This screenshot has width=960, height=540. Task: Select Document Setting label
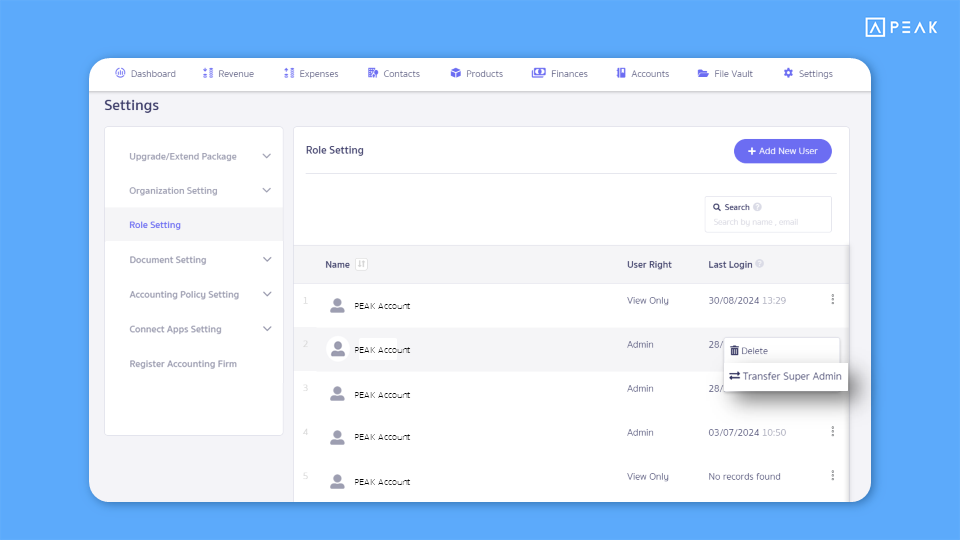[168, 260]
